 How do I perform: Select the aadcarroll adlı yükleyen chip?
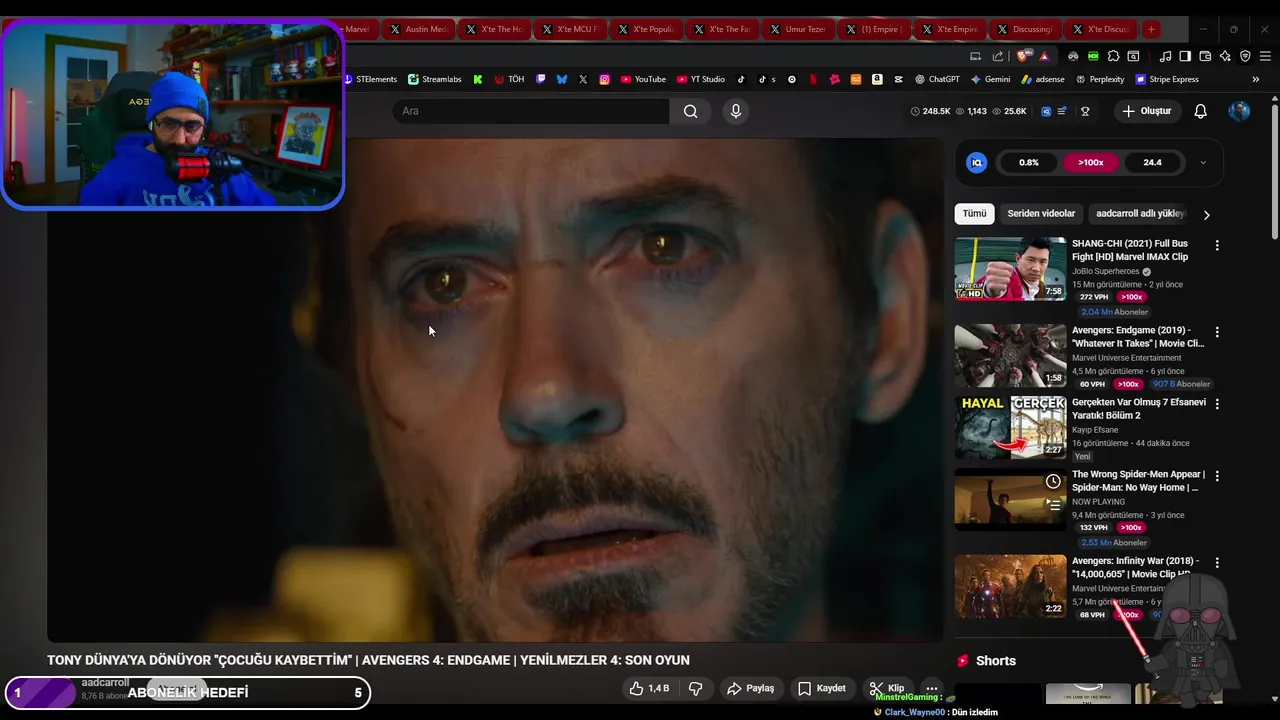pyautogui.click(x=1140, y=214)
